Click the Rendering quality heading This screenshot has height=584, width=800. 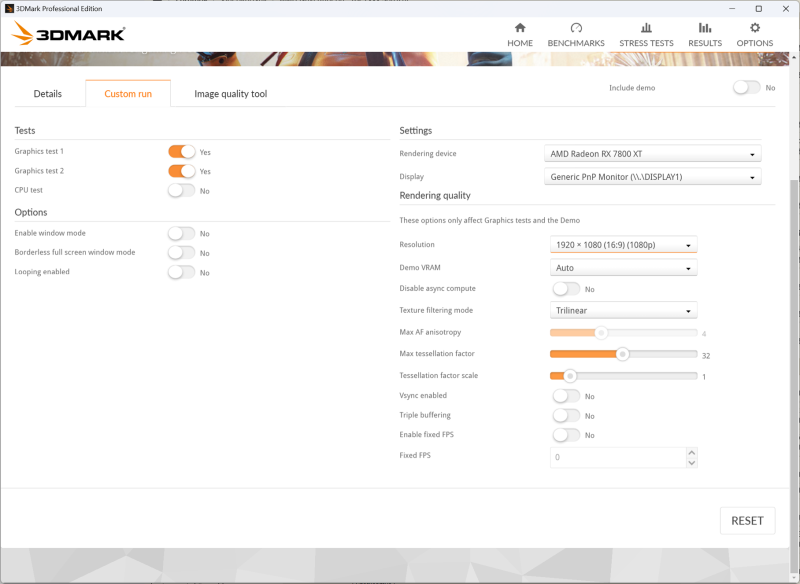(435, 195)
